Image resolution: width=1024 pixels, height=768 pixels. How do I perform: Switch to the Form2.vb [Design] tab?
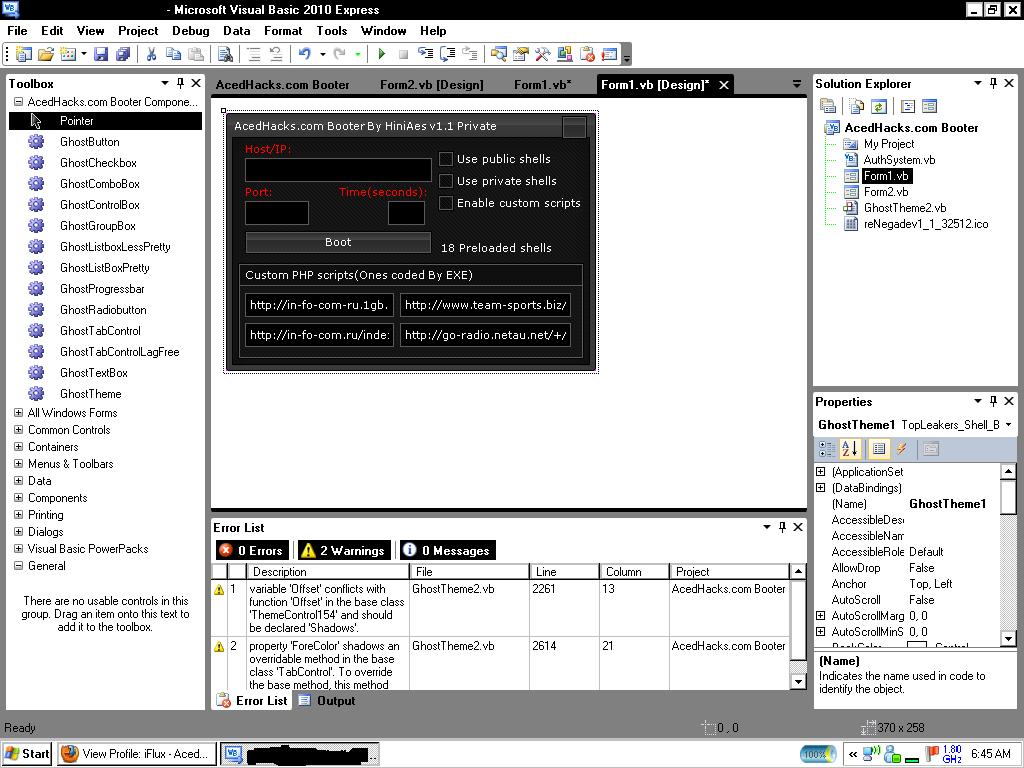pyautogui.click(x=432, y=84)
